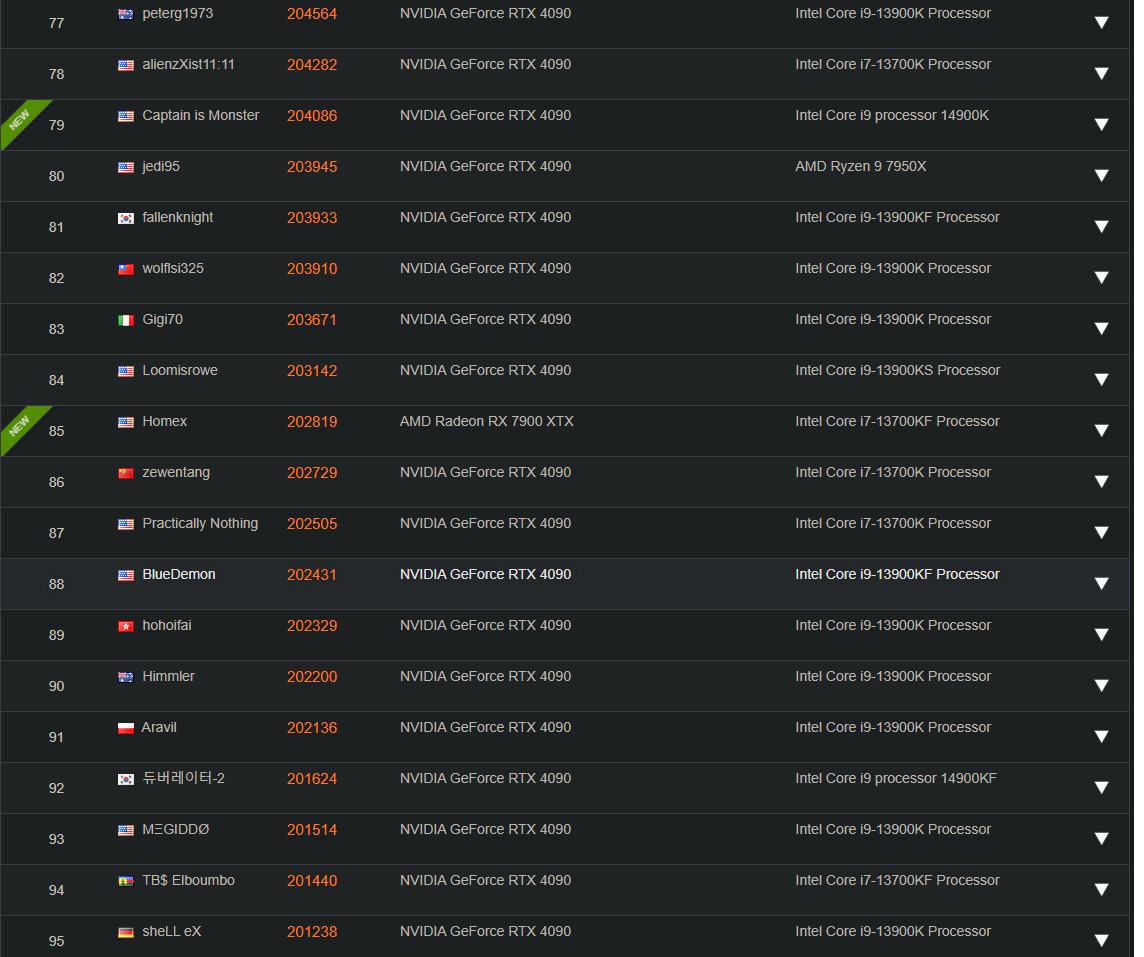Open Loomisrowe user link
Screen dimensions: 1144x957
[179, 370]
